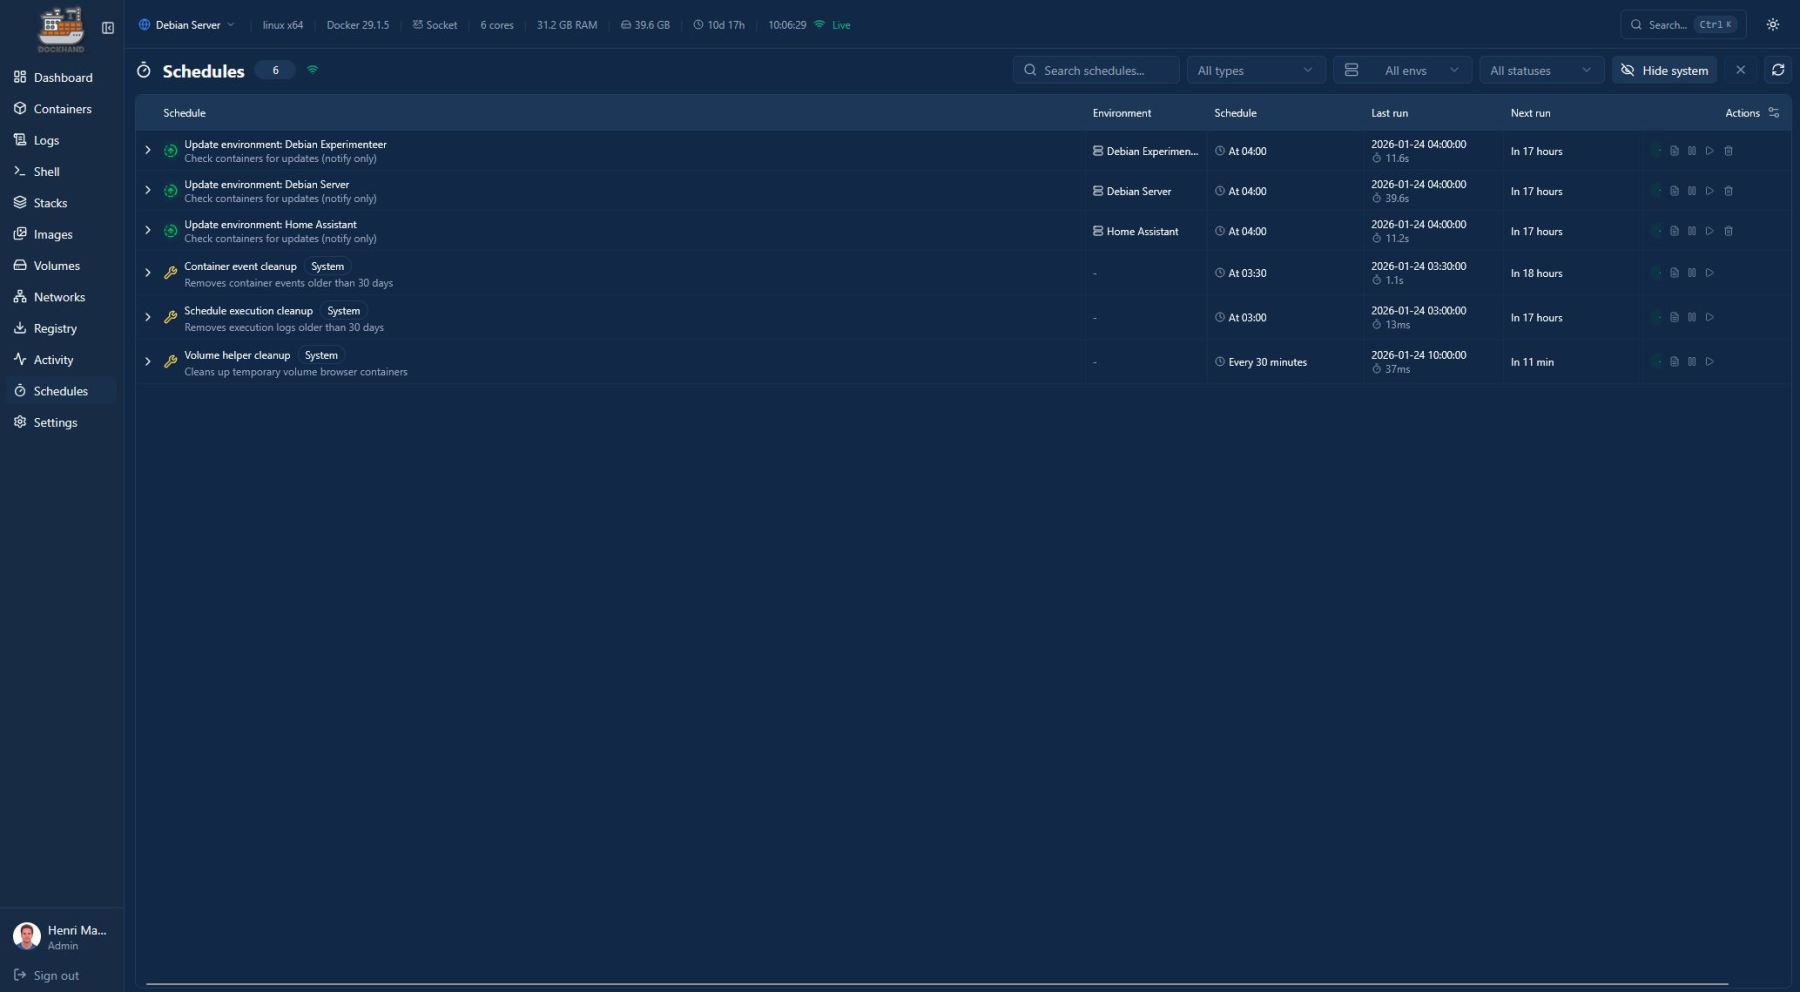Viewport: 1800px width, 992px height.
Task: View logs for Volume helper cleanup
Action: (x=1674, y=362)
